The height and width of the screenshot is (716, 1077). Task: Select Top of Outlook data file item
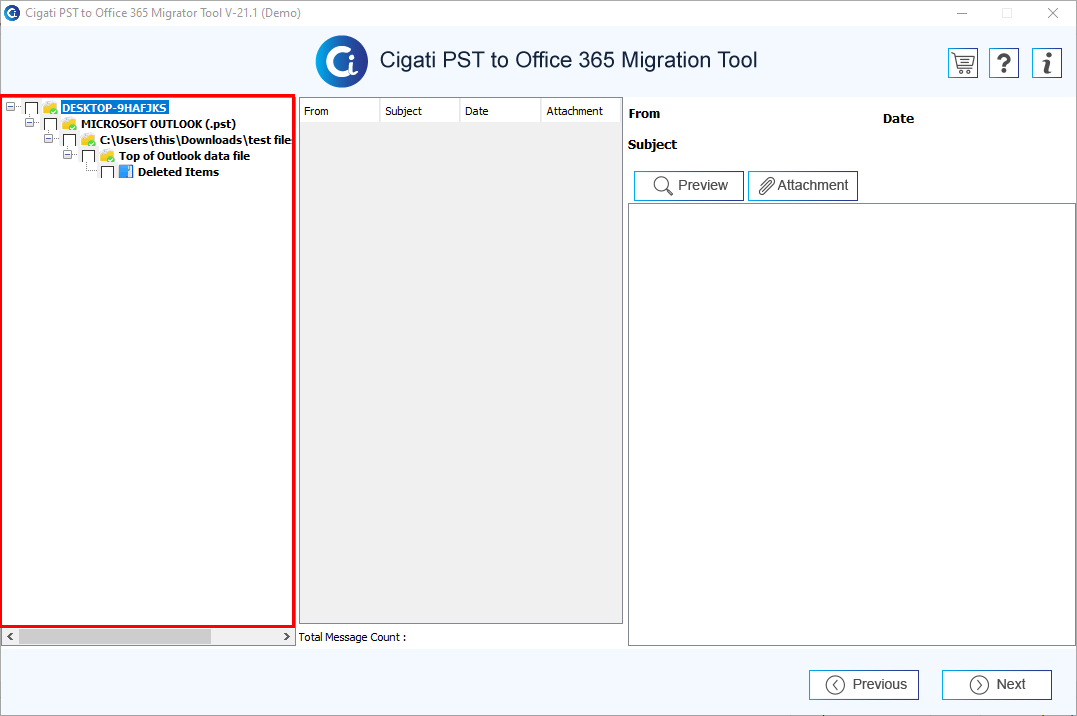pyautogui.click(x=184, y=156)
